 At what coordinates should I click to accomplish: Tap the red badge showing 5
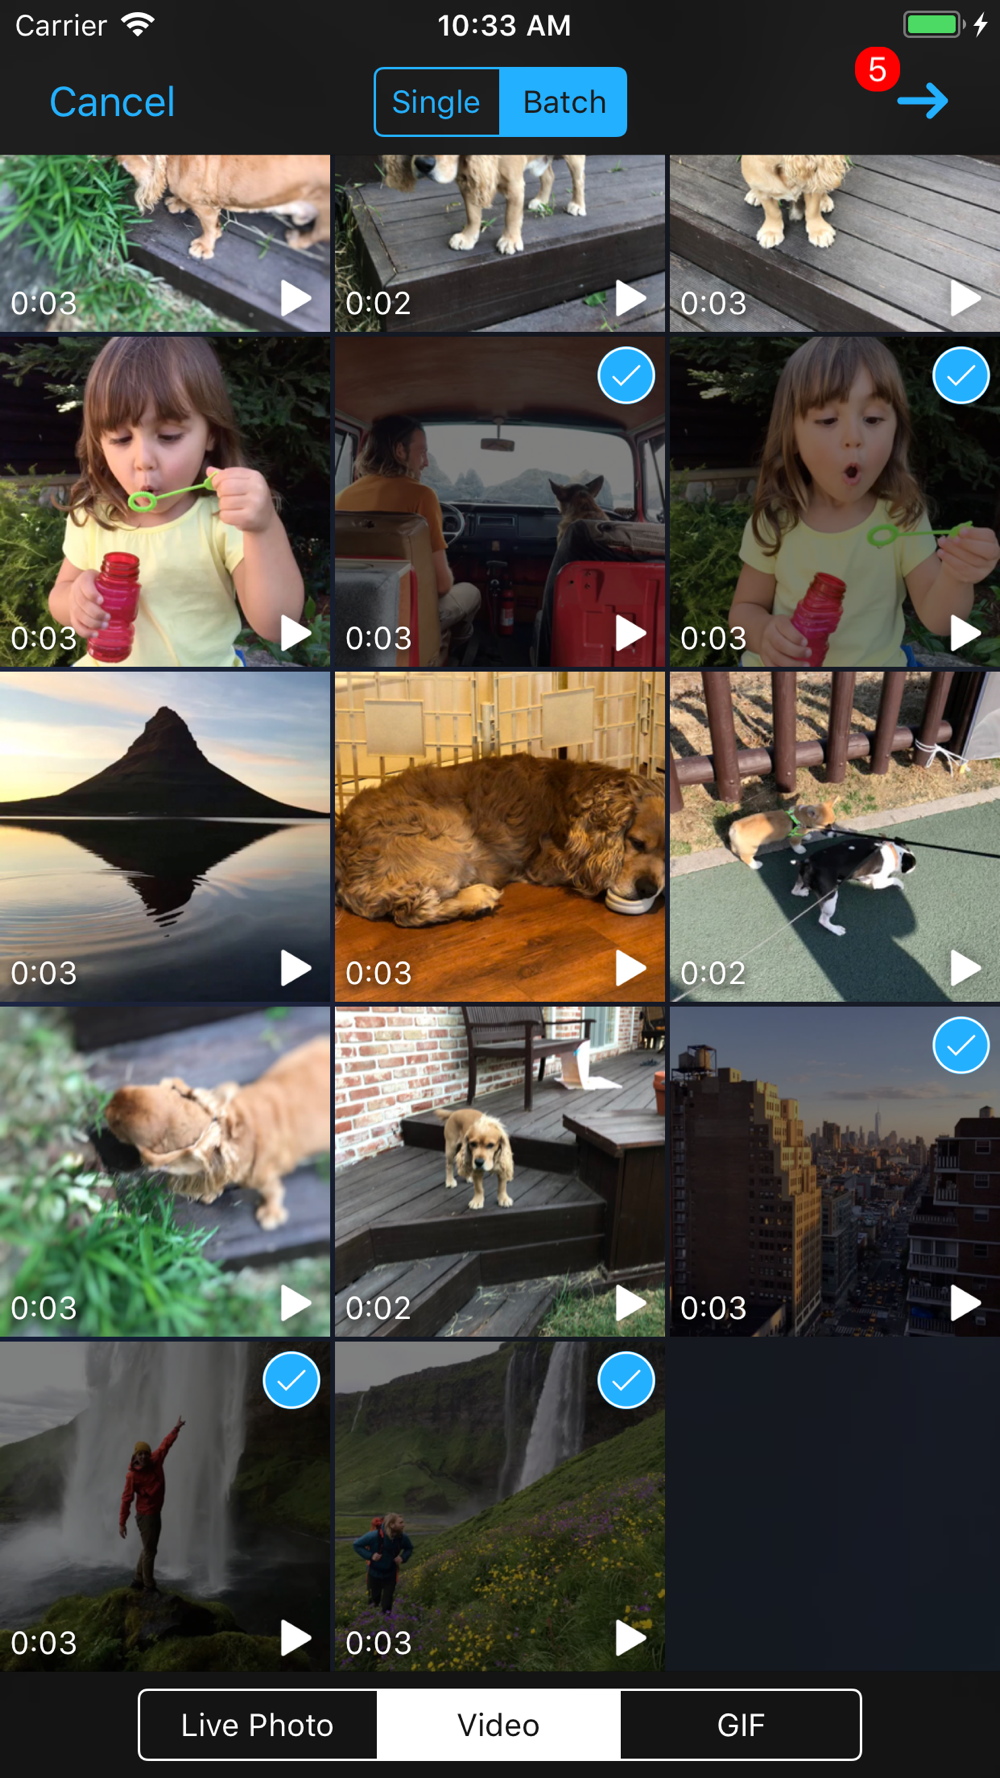pyautogui.click(x=877, y=69)
